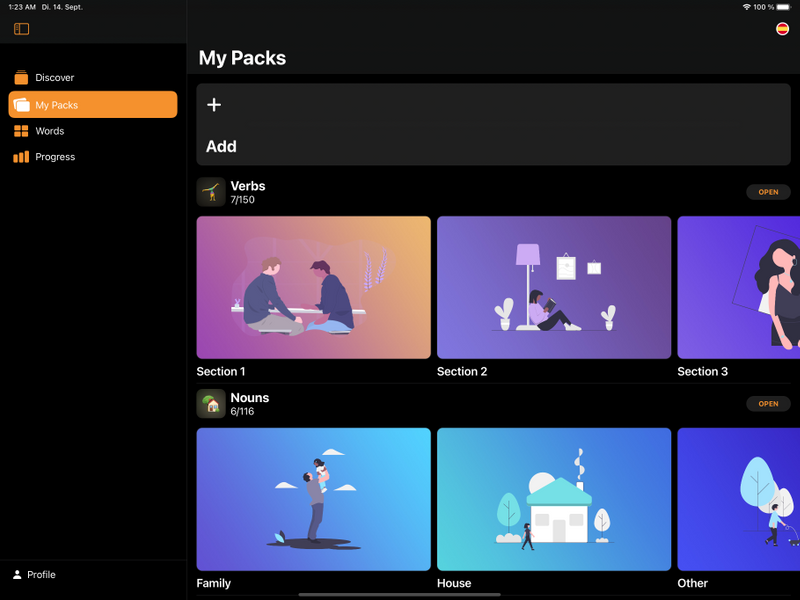This screenshot has height=600, width=800.
Task: Open the Spanish flag language selector
Action: [x=782, y=29]
